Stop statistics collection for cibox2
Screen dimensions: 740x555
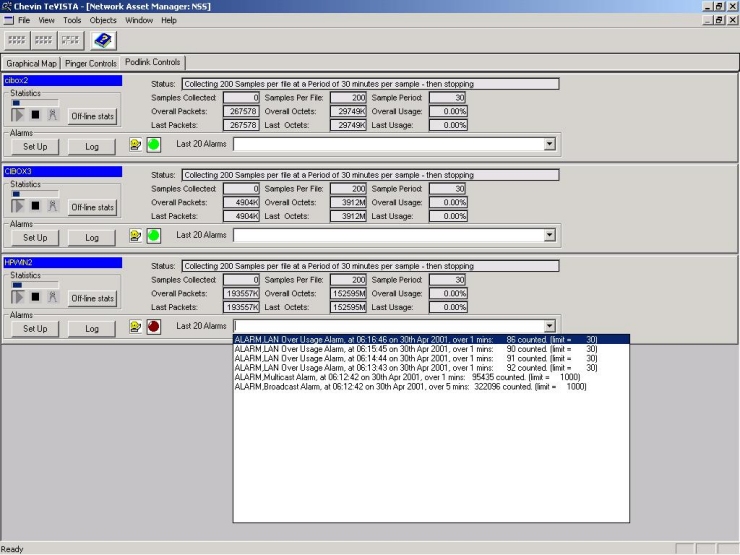pos(35,115)
